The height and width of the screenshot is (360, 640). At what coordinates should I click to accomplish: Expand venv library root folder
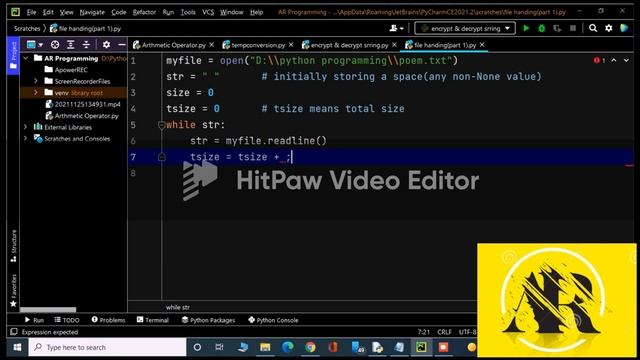pos(36,92)
